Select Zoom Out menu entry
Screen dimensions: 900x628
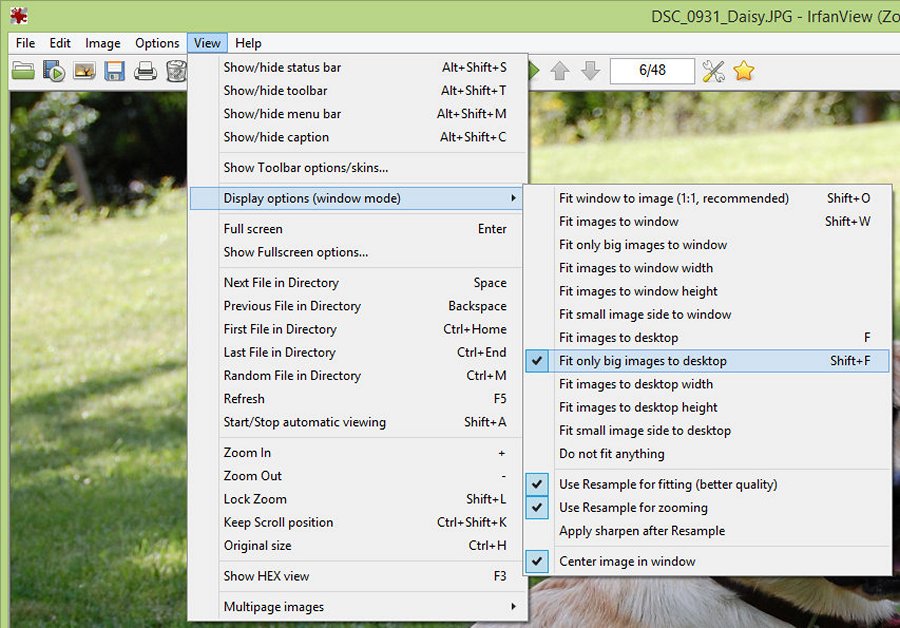pyautogui.click(x=356, y=476)
